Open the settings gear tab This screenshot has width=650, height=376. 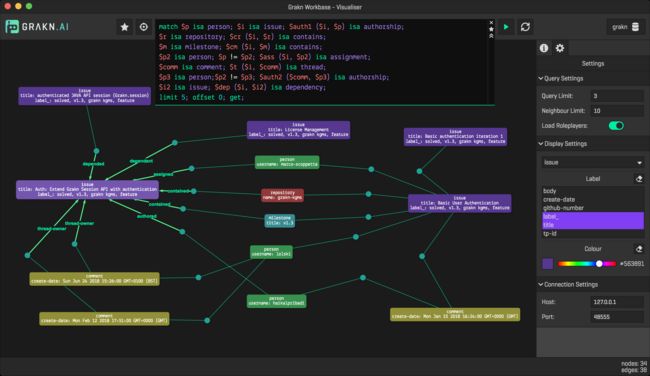pyautogui.click(x=560, y=48)
